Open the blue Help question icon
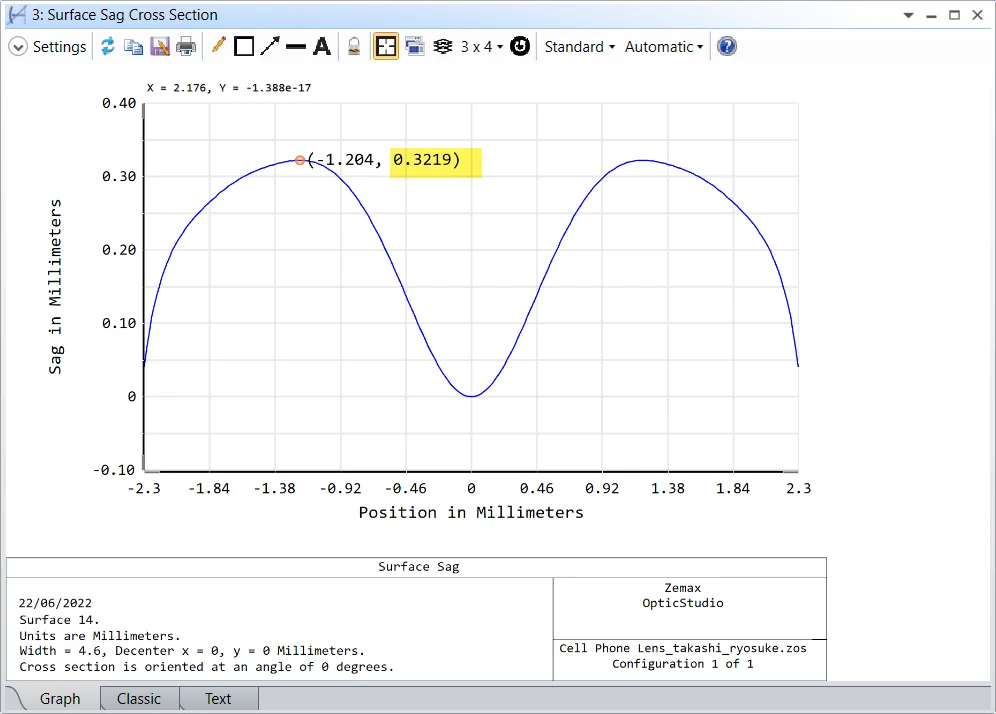996x714 pixels. coord(728,47)
